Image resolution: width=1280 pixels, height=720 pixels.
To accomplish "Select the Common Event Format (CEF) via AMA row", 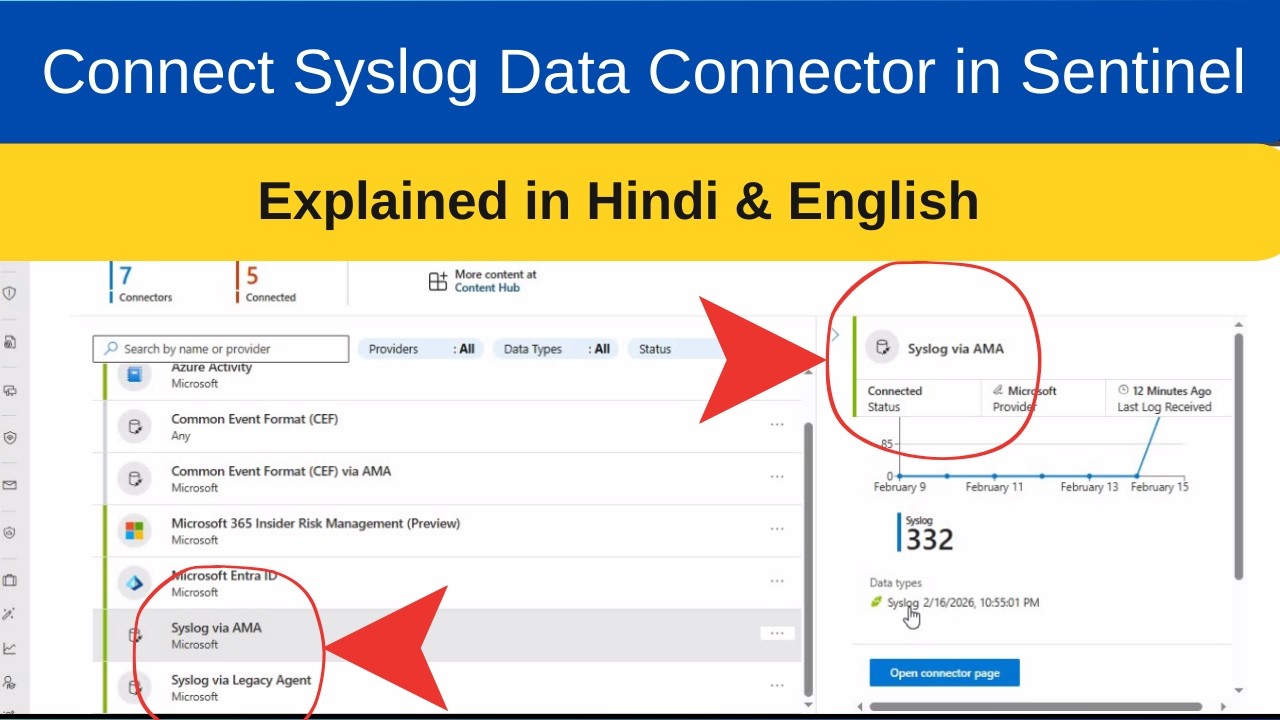I will 447,479.
